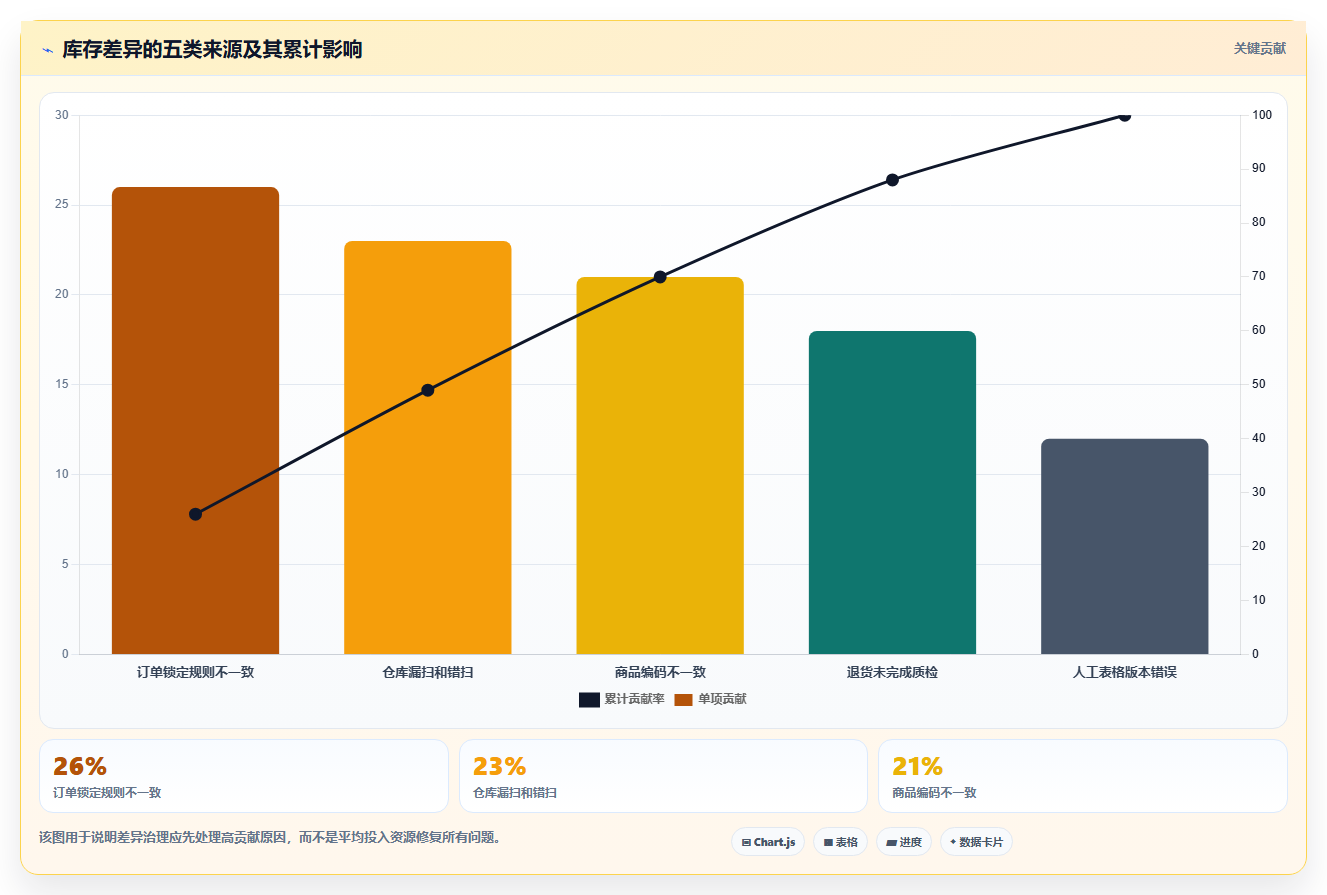
Task: Click the Chart.js tag chip
Action: [x=768, y=842]
